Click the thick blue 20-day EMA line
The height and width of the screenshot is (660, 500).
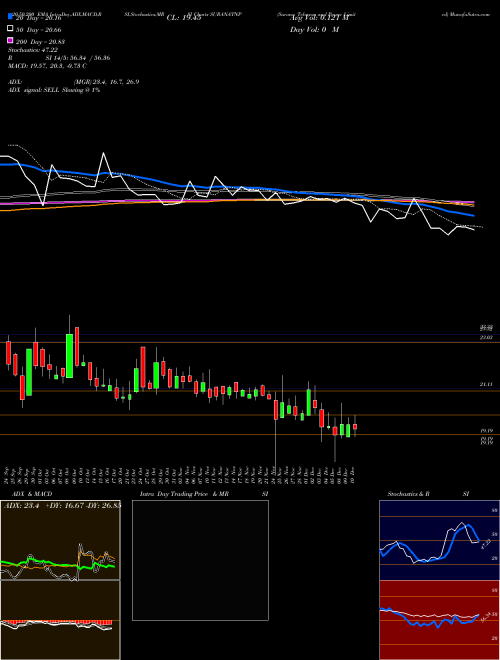pos(237,188)
